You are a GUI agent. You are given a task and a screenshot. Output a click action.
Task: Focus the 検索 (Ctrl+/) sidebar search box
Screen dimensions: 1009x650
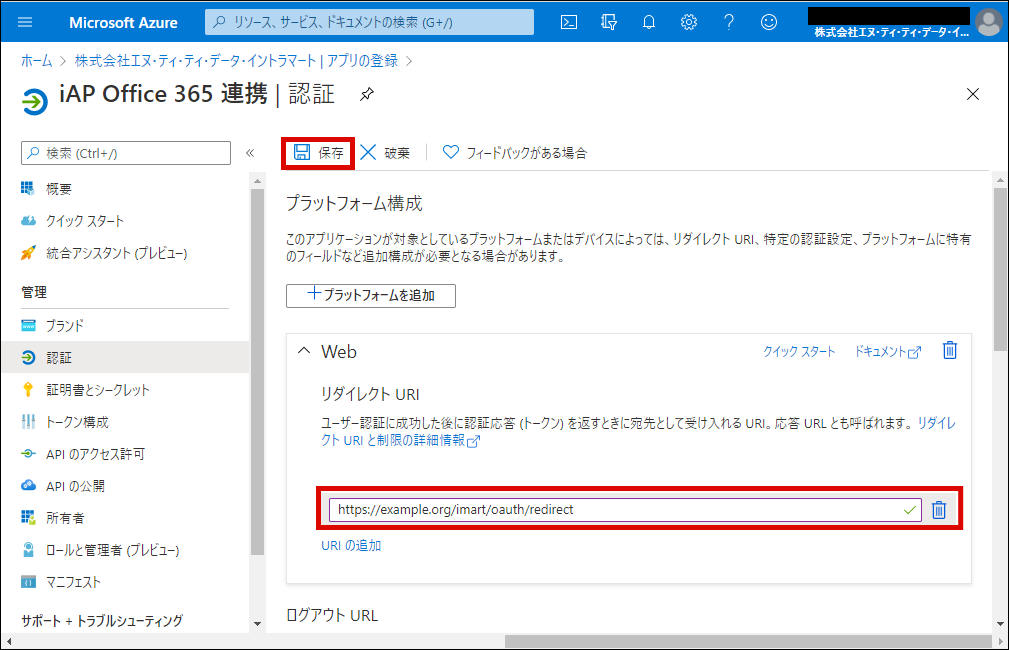[126, 153]
